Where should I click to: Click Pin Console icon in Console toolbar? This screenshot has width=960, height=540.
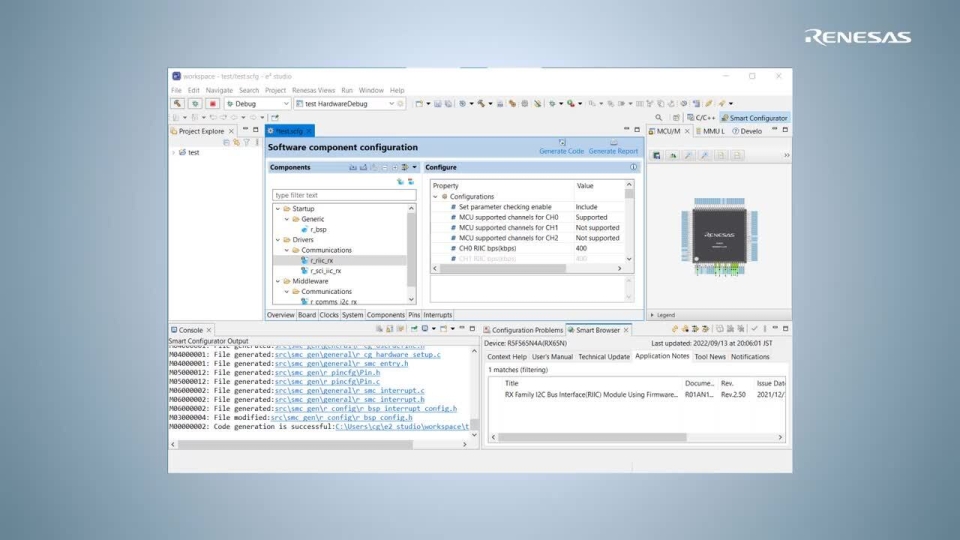click(x=414, y=329)
